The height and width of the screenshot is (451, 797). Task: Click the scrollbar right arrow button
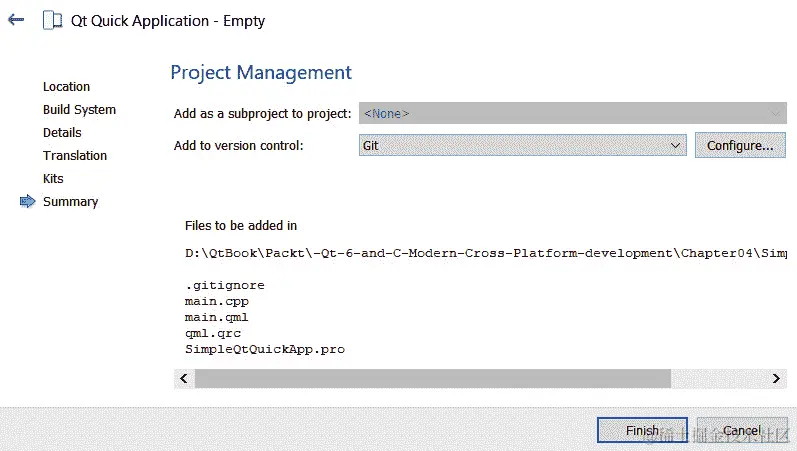click(776, 378)
